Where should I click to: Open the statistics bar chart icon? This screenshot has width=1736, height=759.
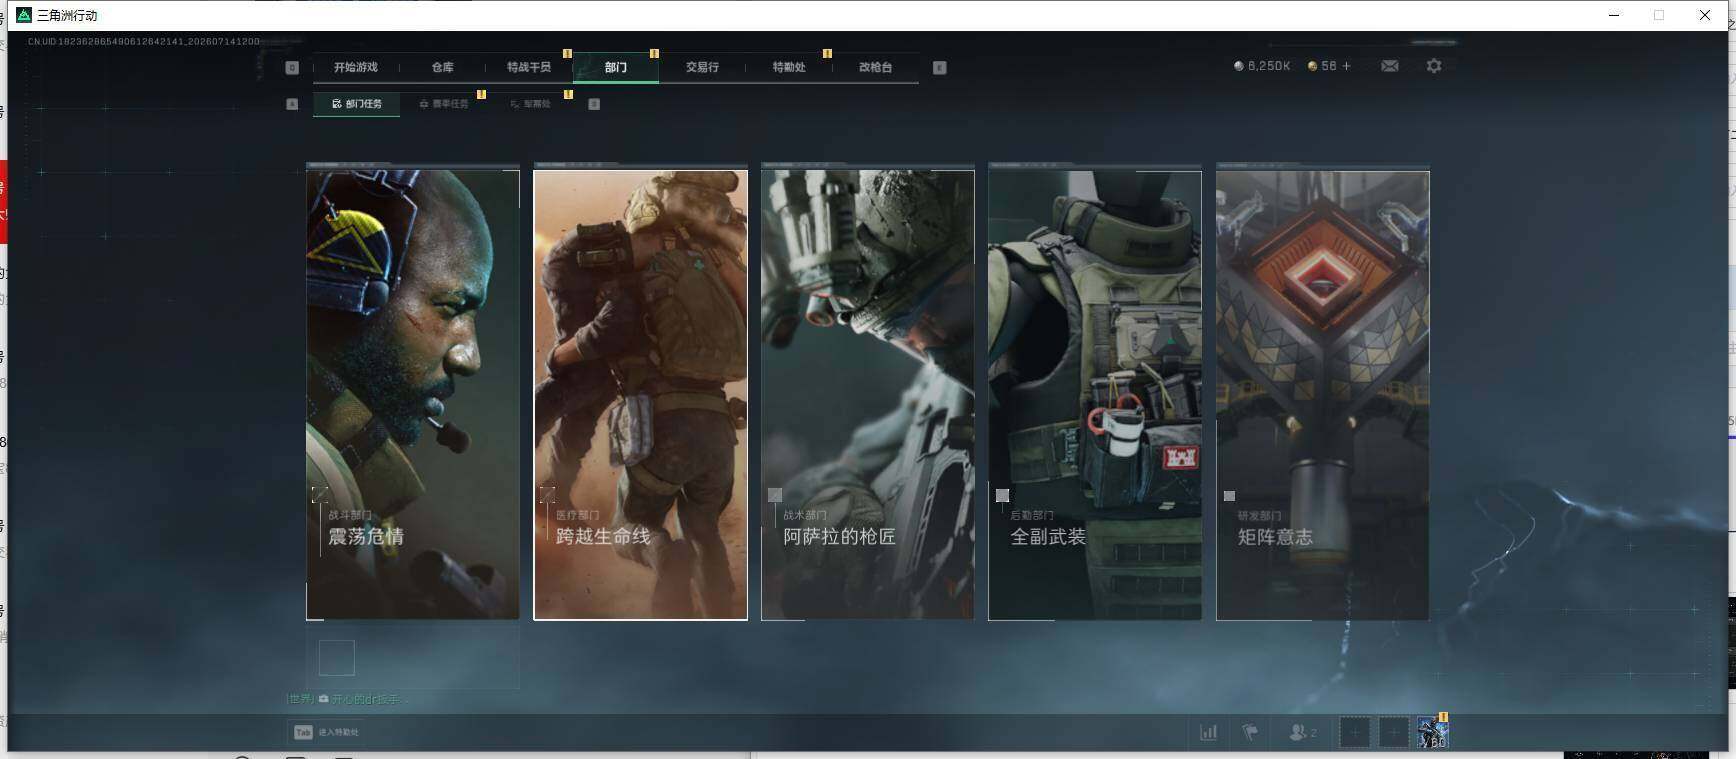point(1208,732)
